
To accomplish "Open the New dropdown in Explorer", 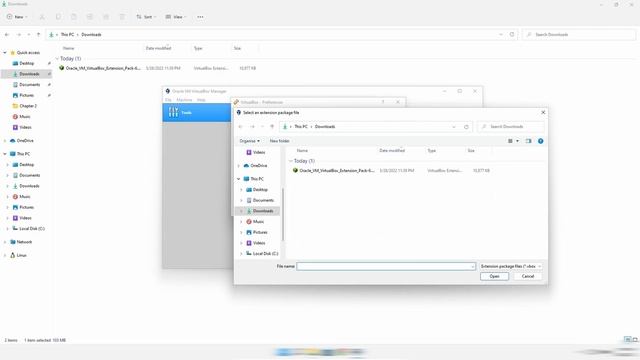I will (x=17, y=17).
